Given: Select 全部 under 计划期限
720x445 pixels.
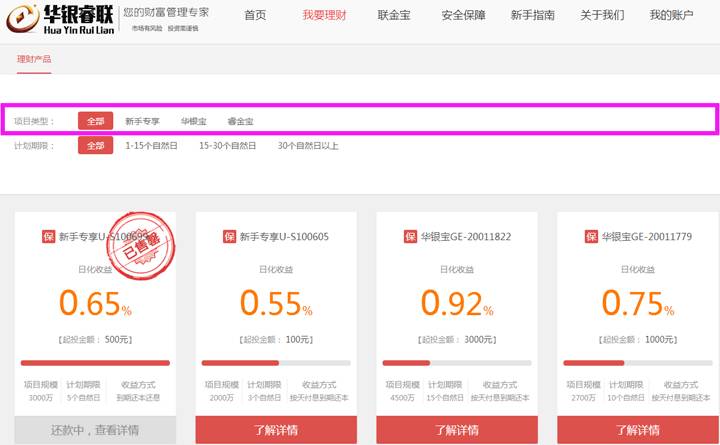Looking at the screenshot, I should tap(96, 146).
